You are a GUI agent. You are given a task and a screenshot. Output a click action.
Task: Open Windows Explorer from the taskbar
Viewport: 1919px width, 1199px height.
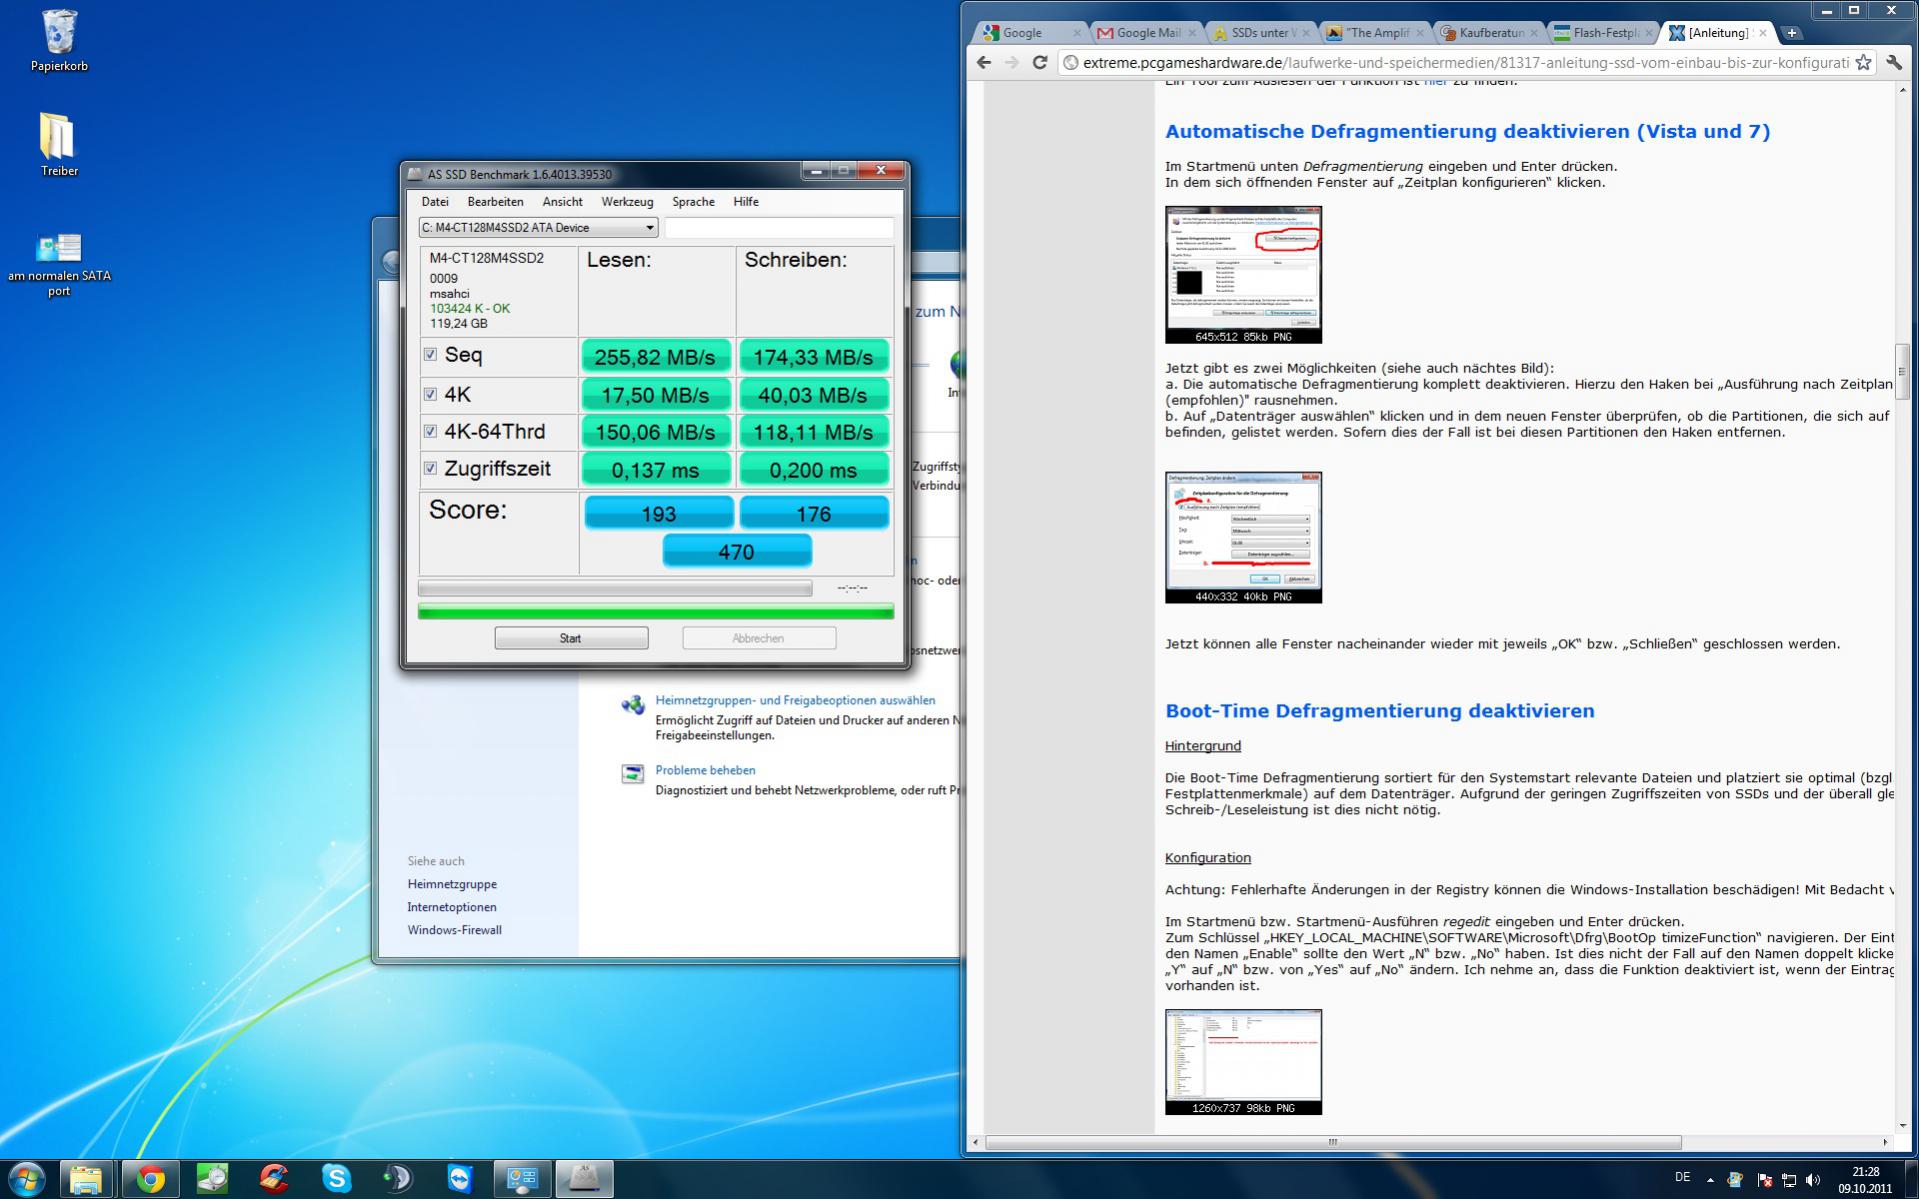point(86,1179)
